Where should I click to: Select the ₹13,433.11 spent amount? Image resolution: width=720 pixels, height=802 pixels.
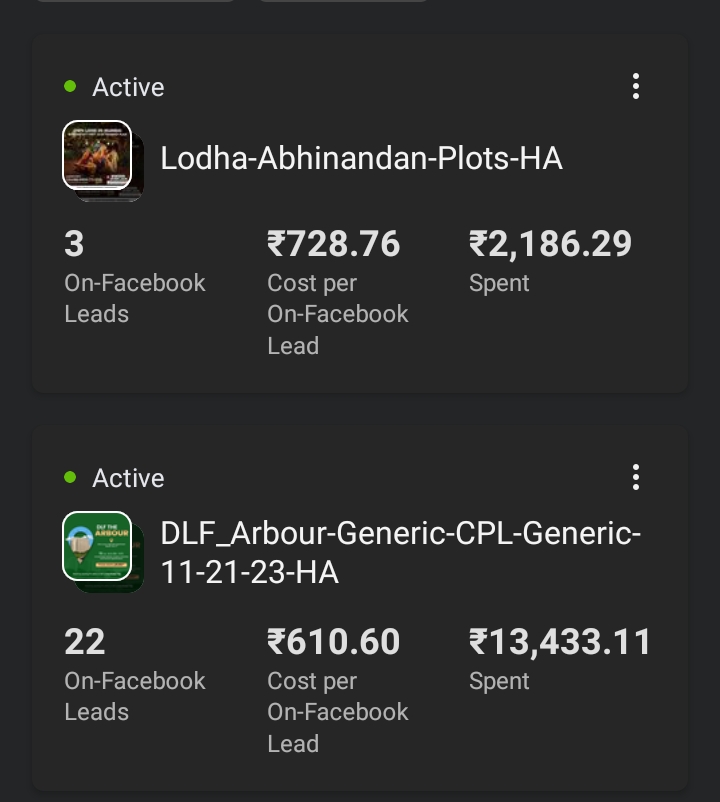point(560,642)
